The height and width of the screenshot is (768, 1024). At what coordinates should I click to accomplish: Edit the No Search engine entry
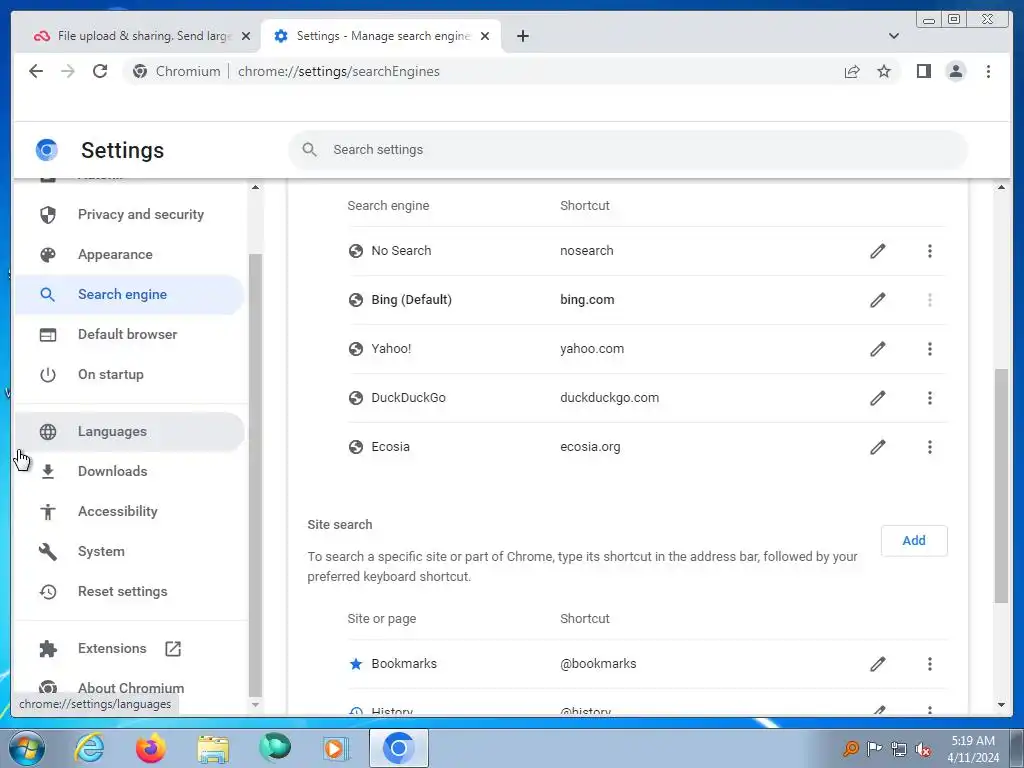pyautogui.click(x=878, y=251)
